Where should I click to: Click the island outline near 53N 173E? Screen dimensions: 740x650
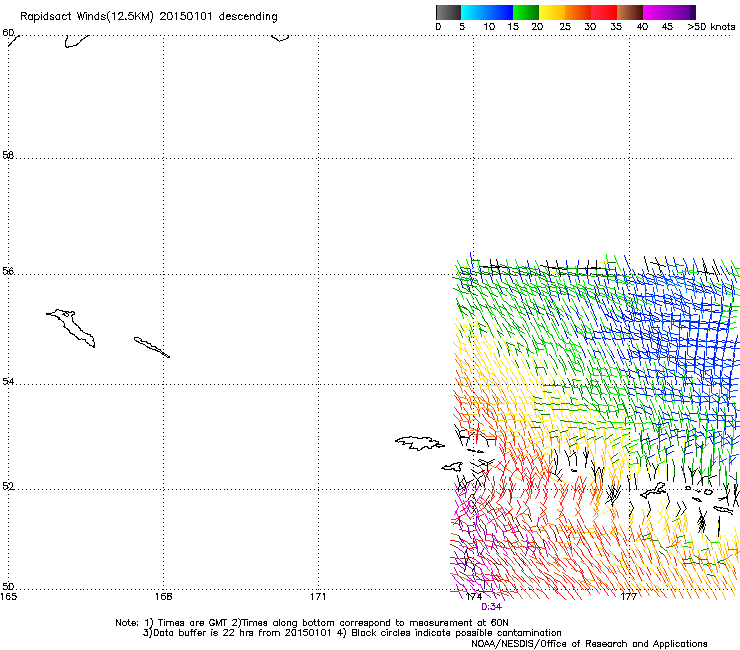pos(420,443)
